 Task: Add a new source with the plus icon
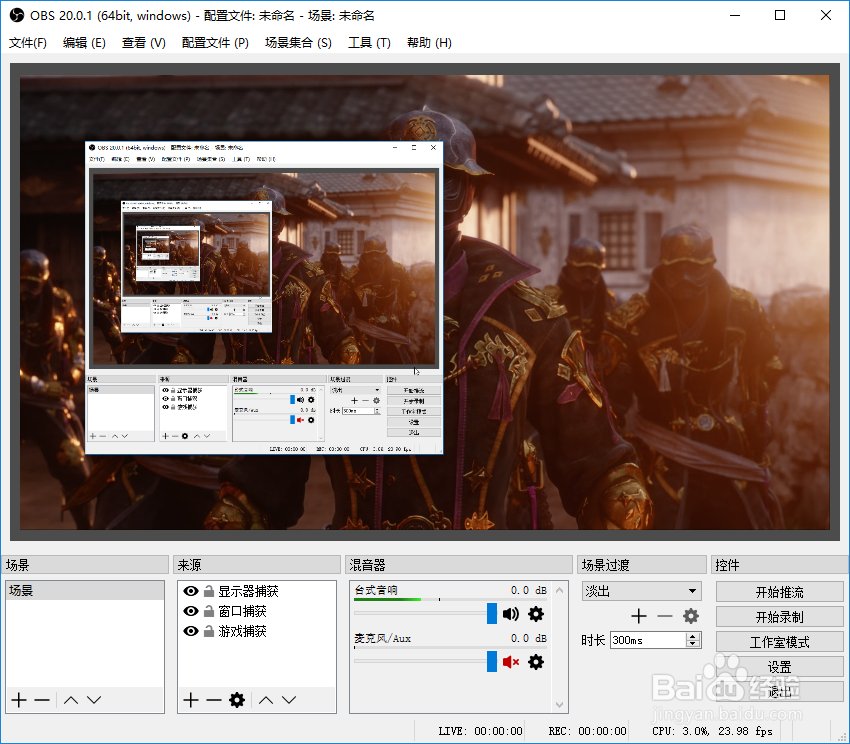click(189, 700)
